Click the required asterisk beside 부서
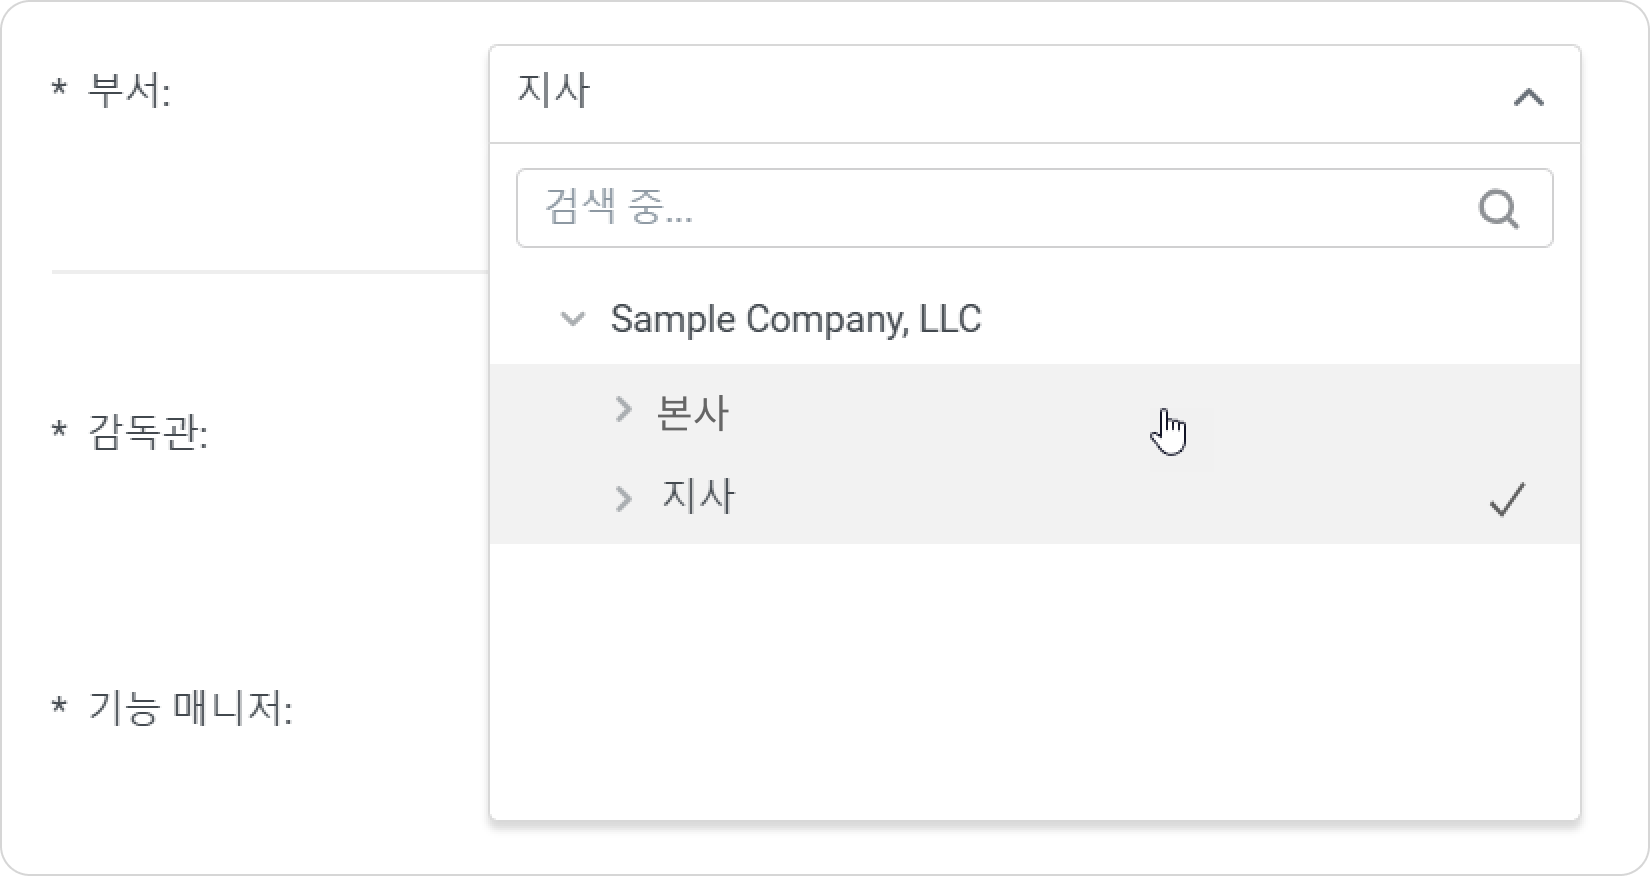Image resolution: width=1650 pixels, height=876 pixels. pos(59,90)
